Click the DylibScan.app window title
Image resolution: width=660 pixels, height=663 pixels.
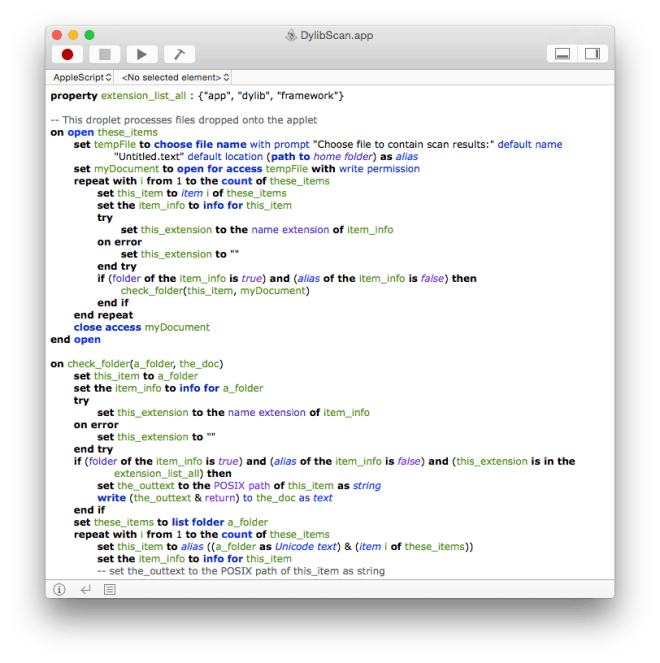[337, 35]
